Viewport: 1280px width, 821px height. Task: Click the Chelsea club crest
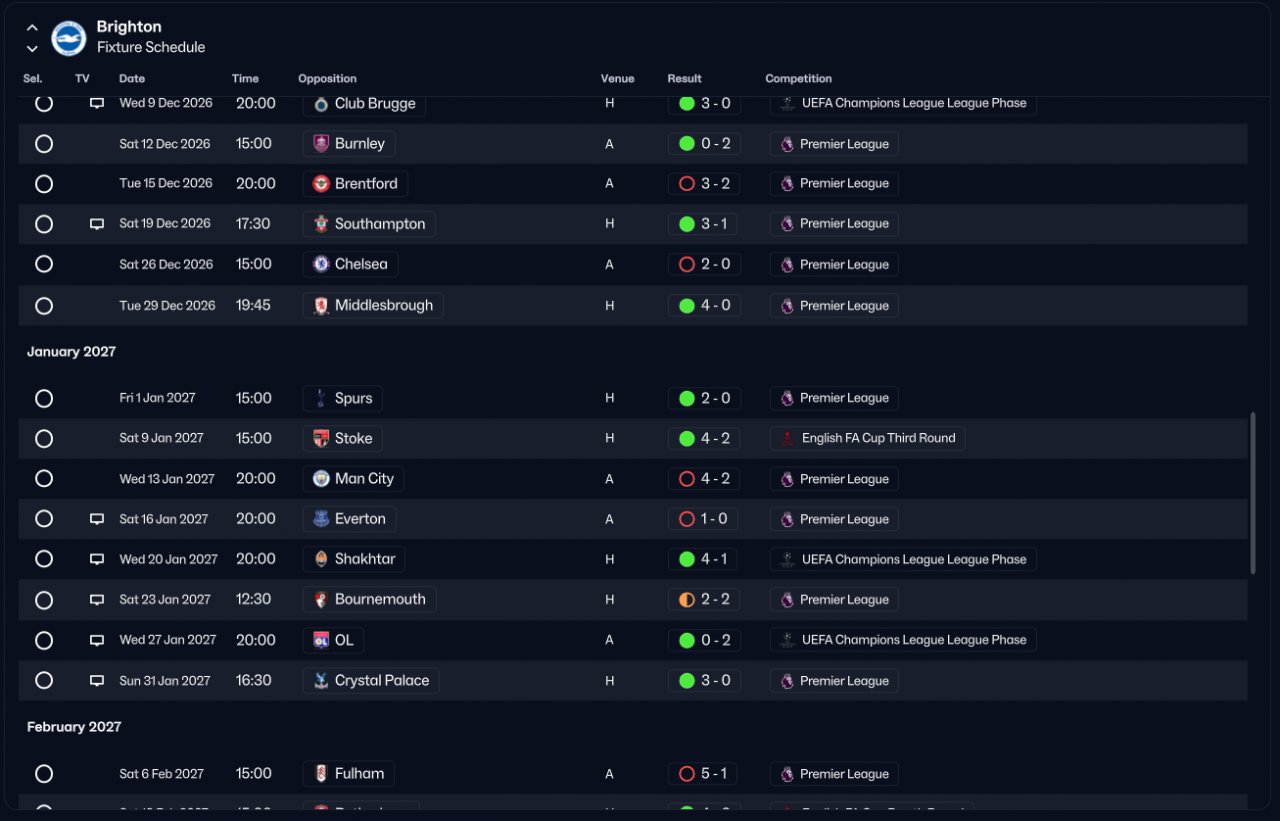(321, 264)
